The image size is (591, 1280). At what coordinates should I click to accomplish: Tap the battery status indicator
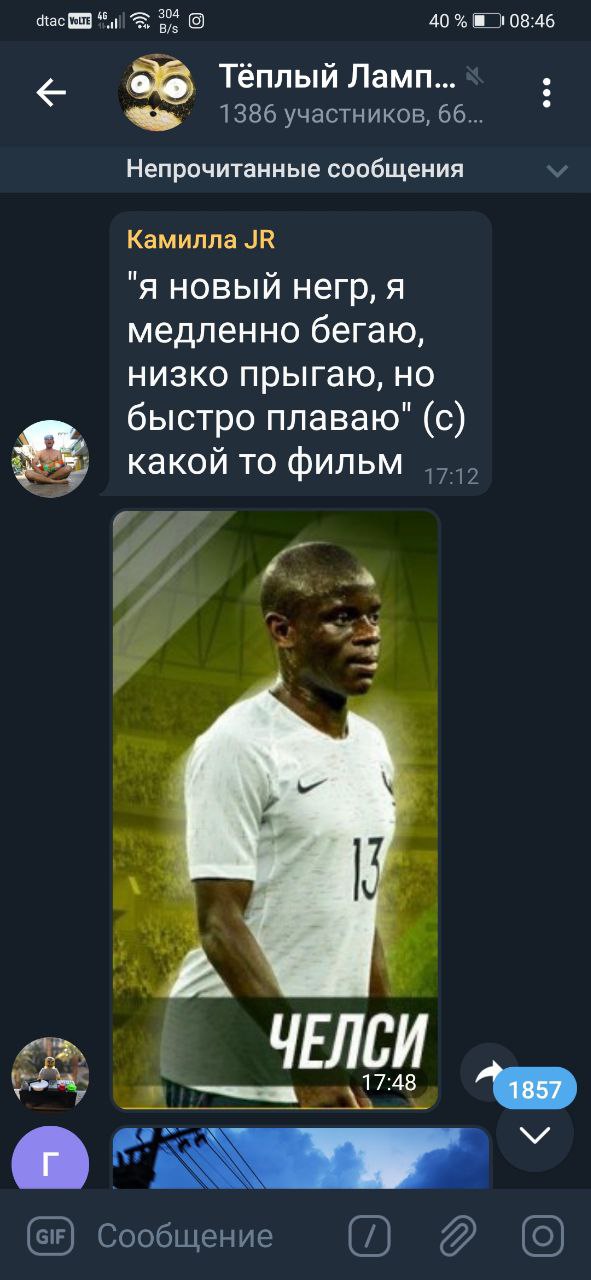[x=487, y=20]
